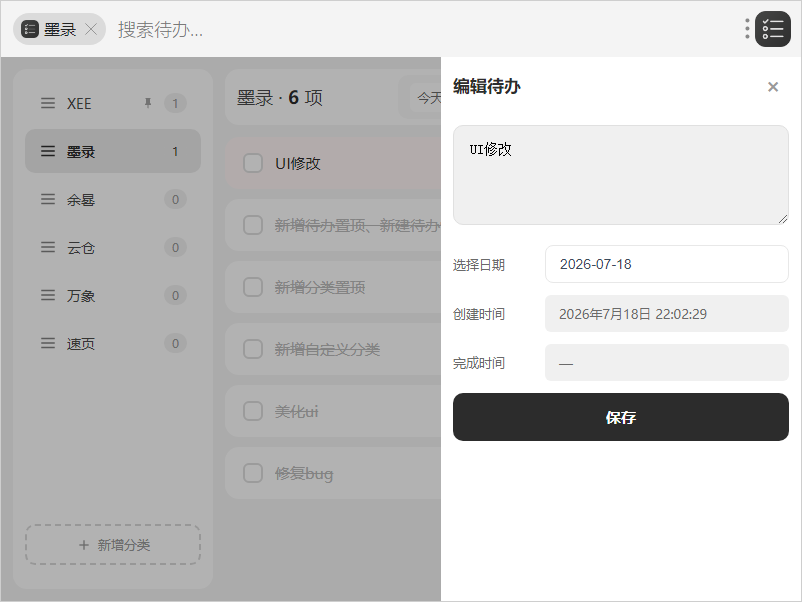Select the 墨录 category in sidebar
This screenshot has width=802, height=602.
coord(113,151)
